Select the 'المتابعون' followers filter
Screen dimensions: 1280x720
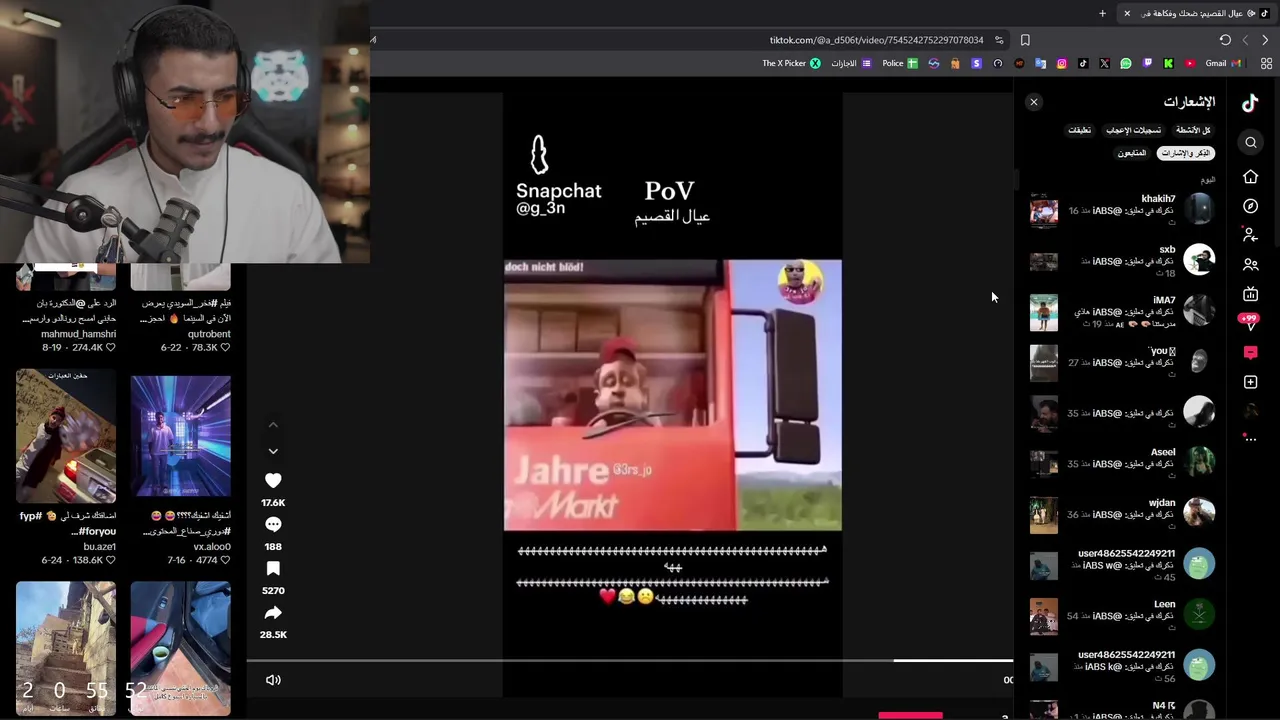coord(1132,153)
